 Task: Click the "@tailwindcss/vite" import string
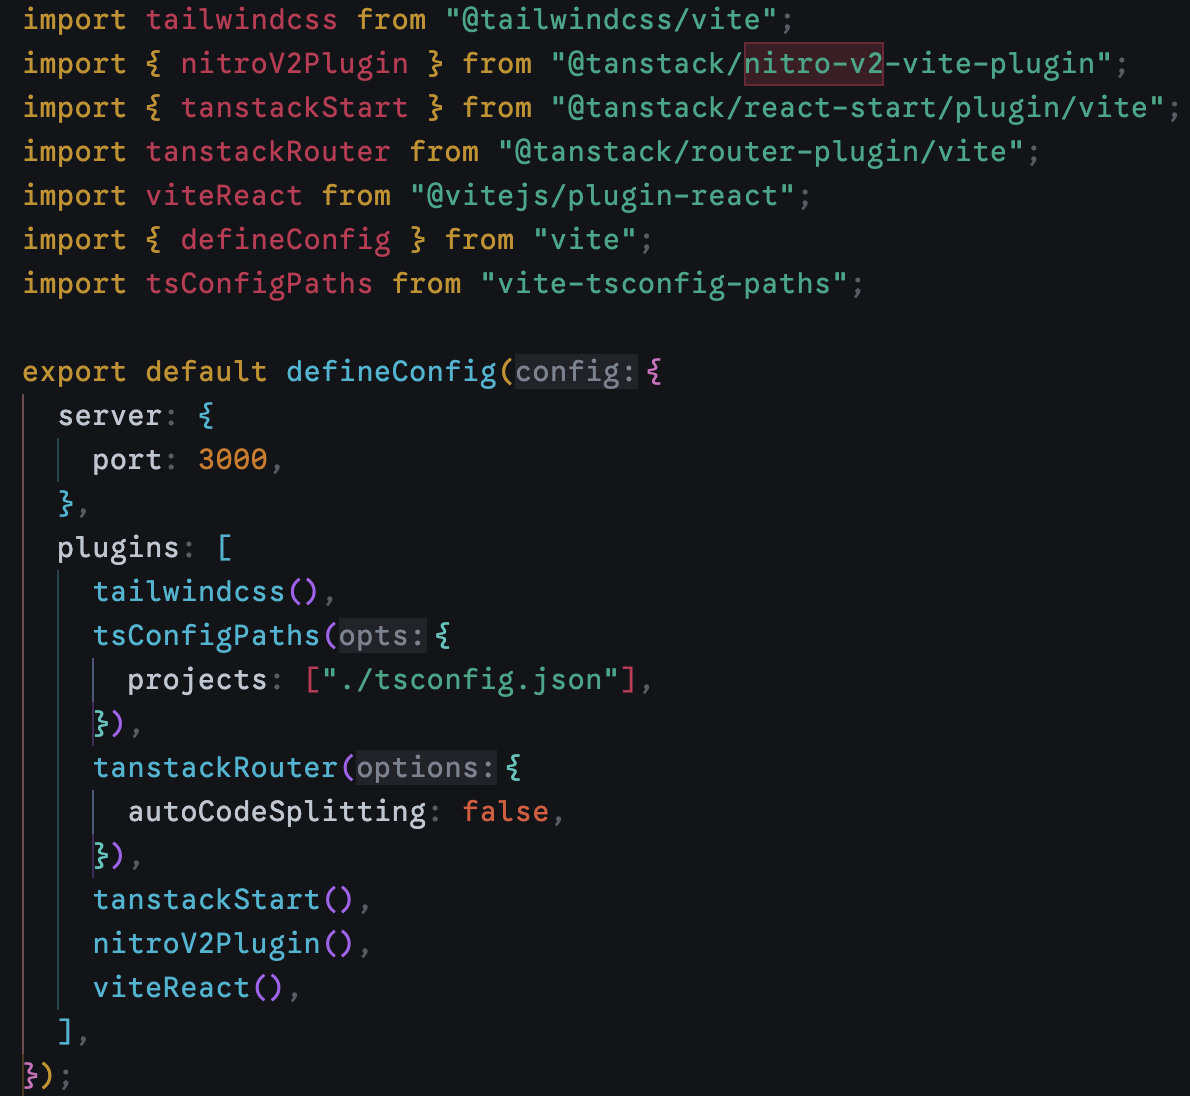(611, 20)
